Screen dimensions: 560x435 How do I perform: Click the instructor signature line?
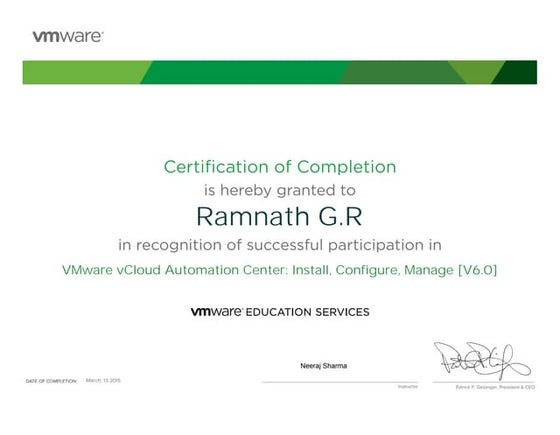[340, 382]
